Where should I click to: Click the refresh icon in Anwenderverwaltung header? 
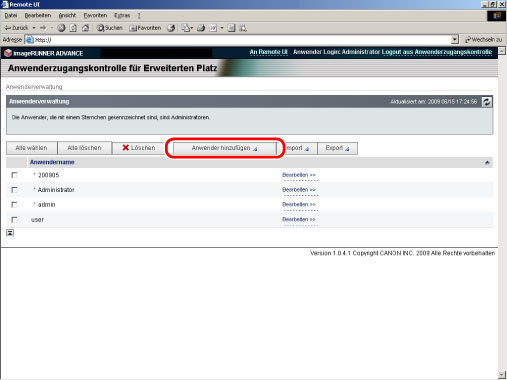point(487,102)
